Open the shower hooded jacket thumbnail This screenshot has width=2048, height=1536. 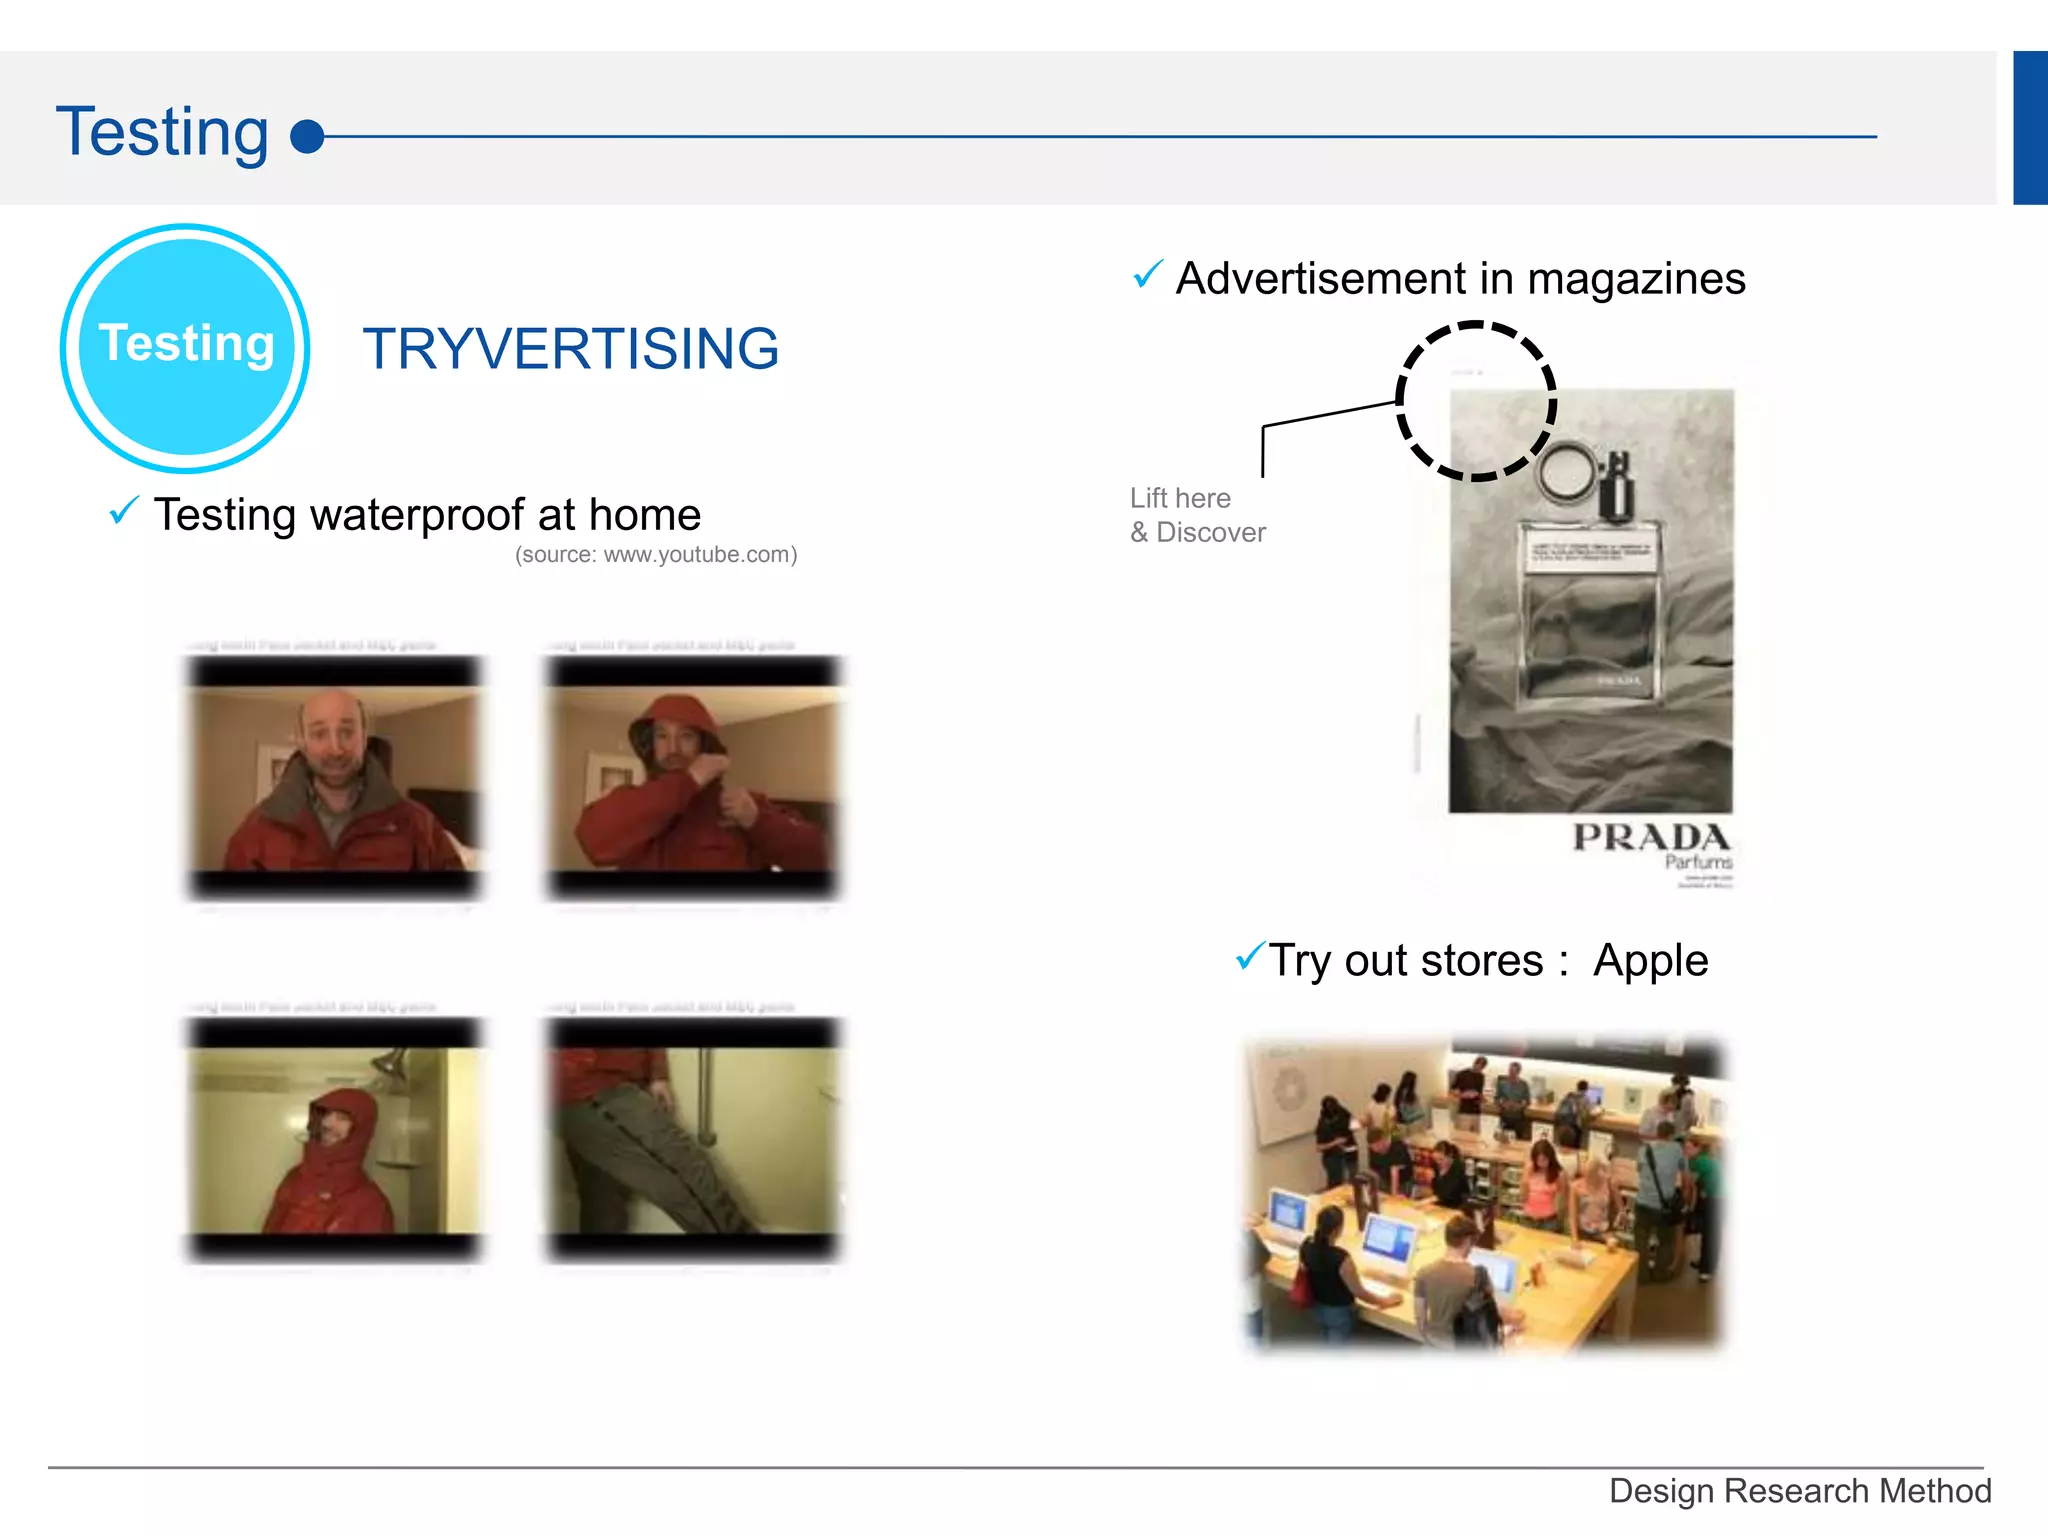pyautogui.click(x=334, y=1139)
